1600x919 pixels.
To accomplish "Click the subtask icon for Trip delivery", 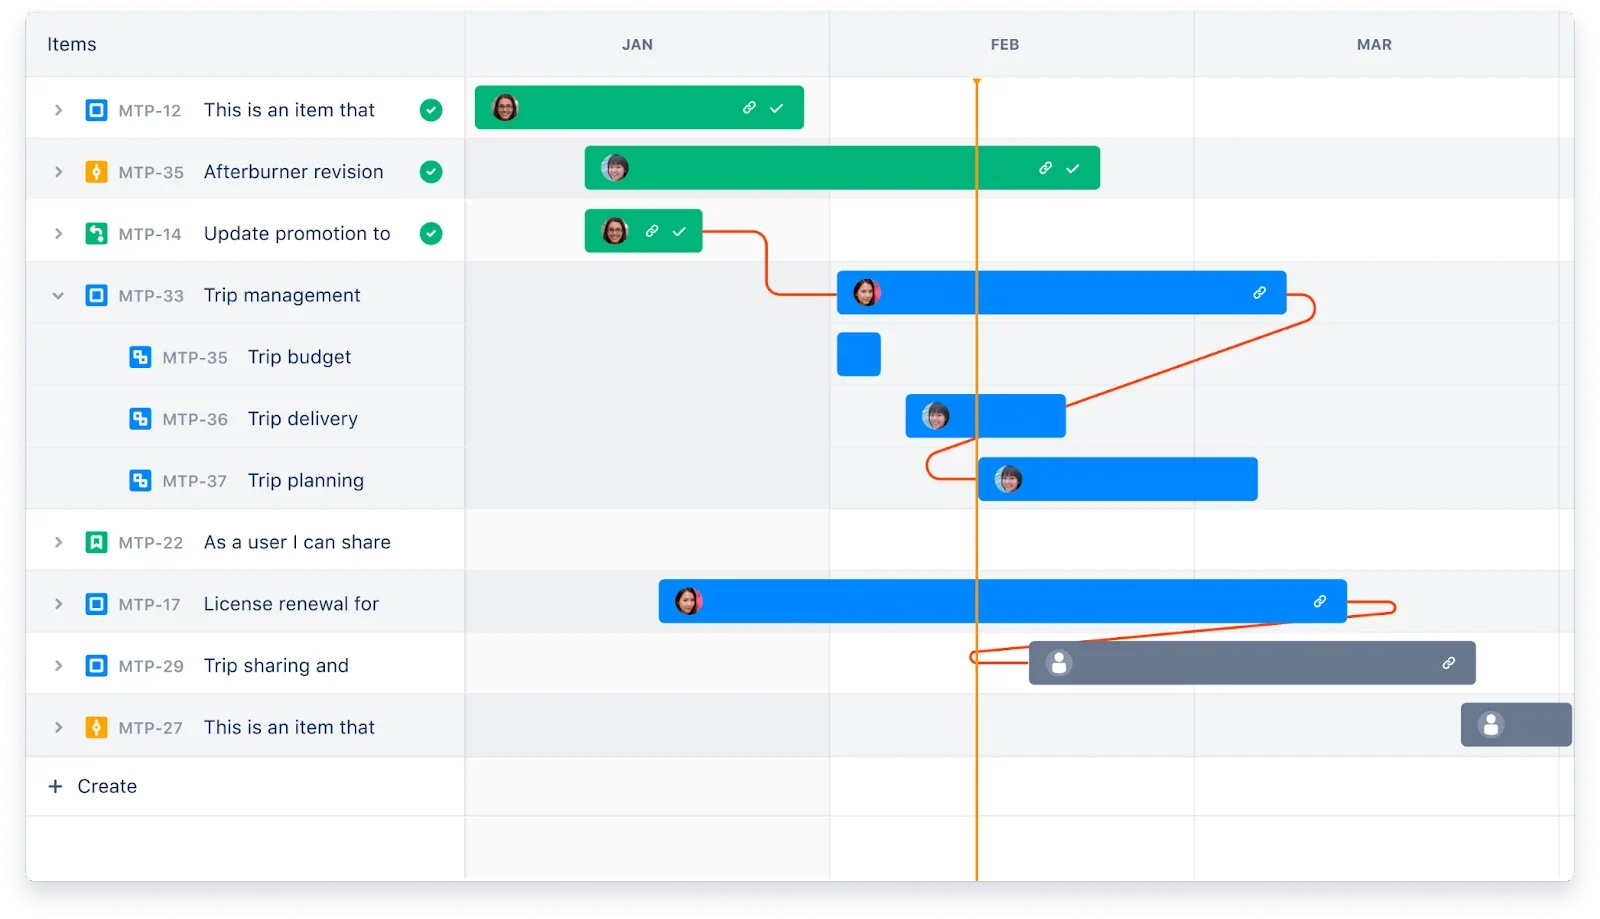I will click(x=140, y=419).
